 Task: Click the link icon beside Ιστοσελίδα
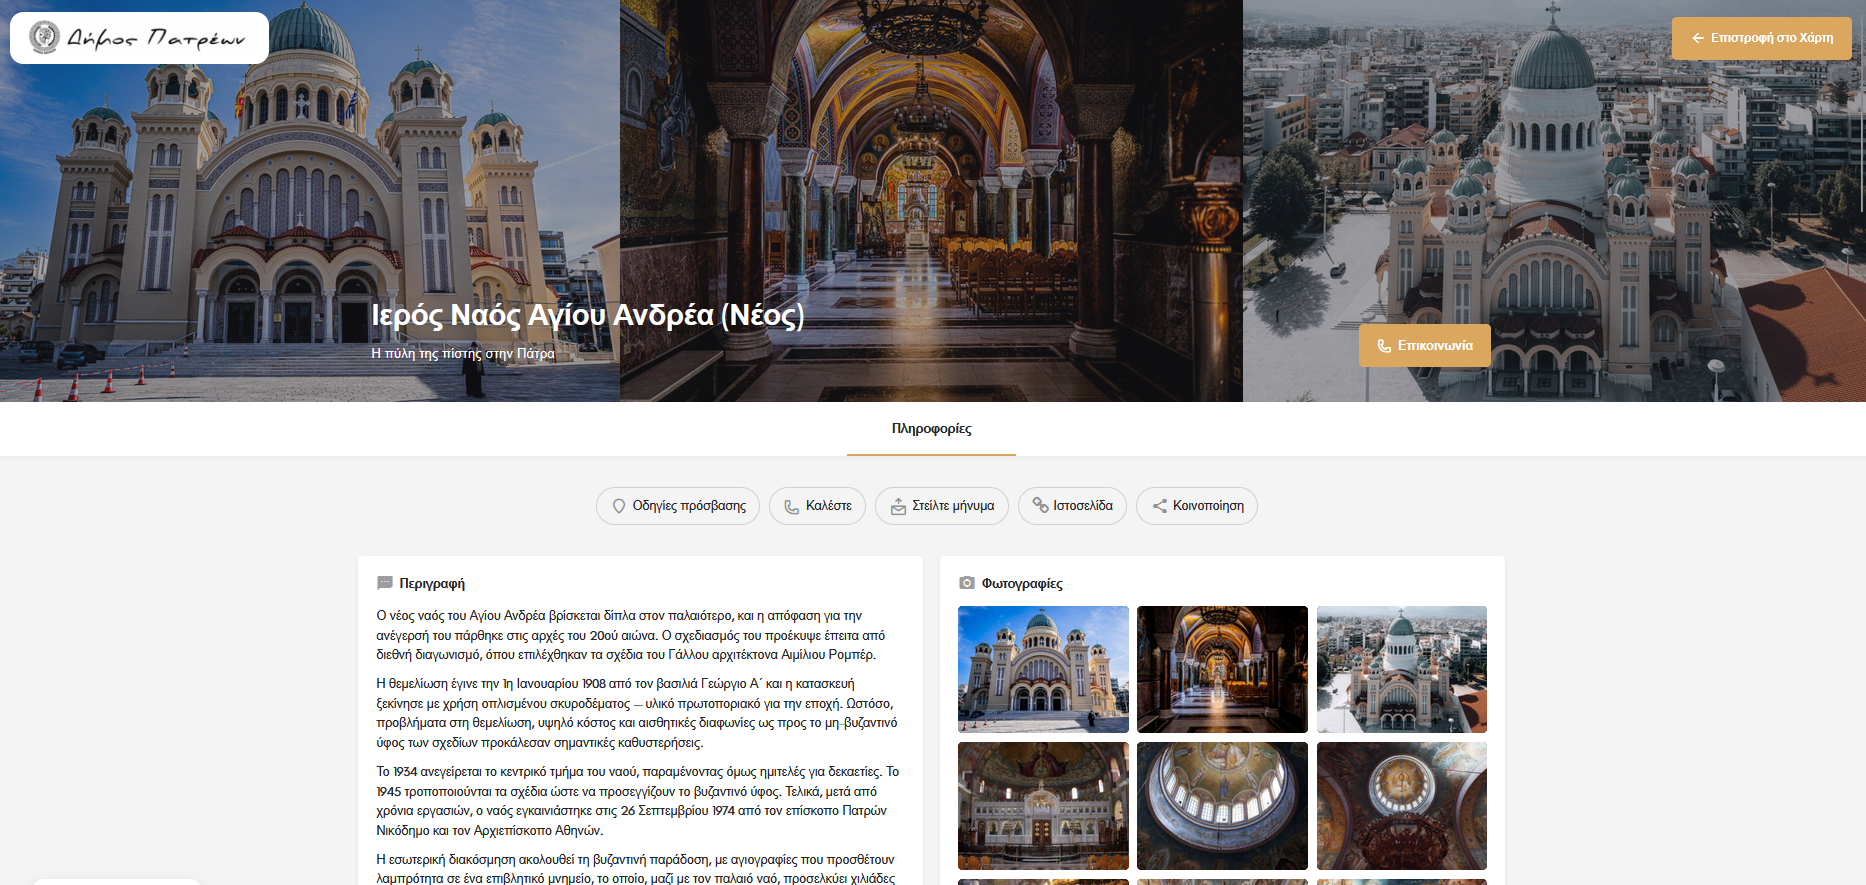click(1040, 506)
